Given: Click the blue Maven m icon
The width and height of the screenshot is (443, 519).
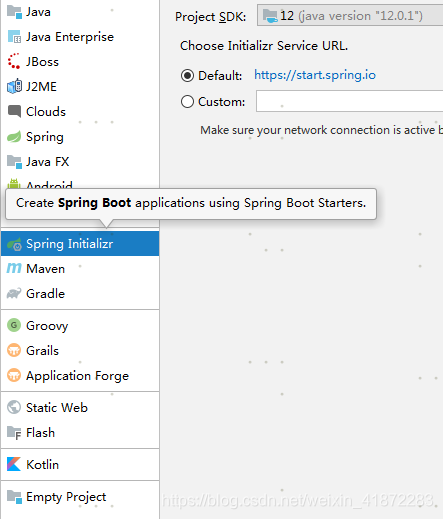Looking at the screenshot, I should (x=14, y=268).
